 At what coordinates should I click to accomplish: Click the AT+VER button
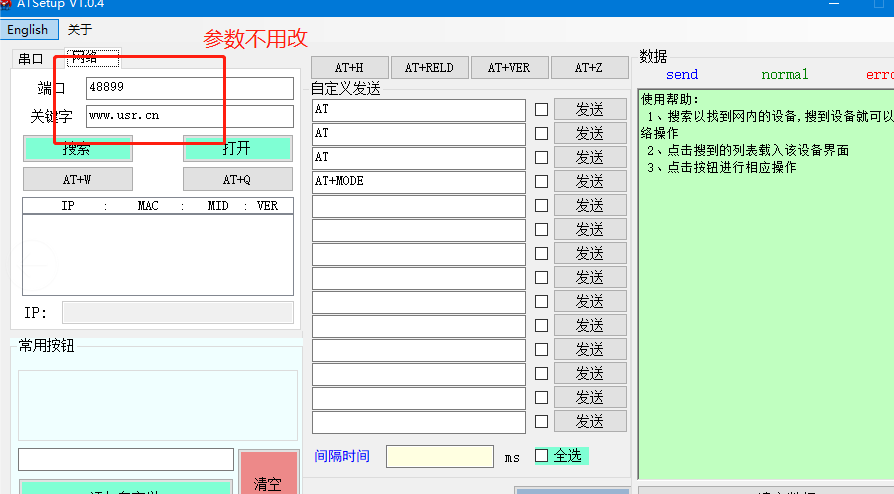click(509, 68)
